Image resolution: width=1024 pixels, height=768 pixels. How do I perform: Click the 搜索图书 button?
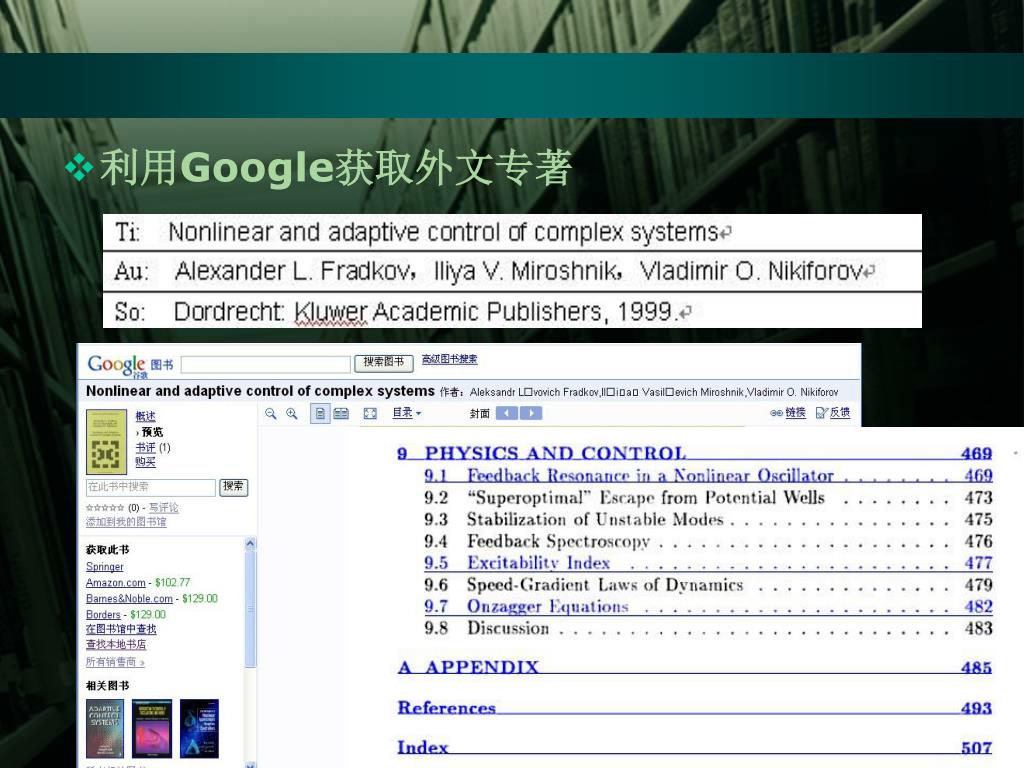click(384, 362)
